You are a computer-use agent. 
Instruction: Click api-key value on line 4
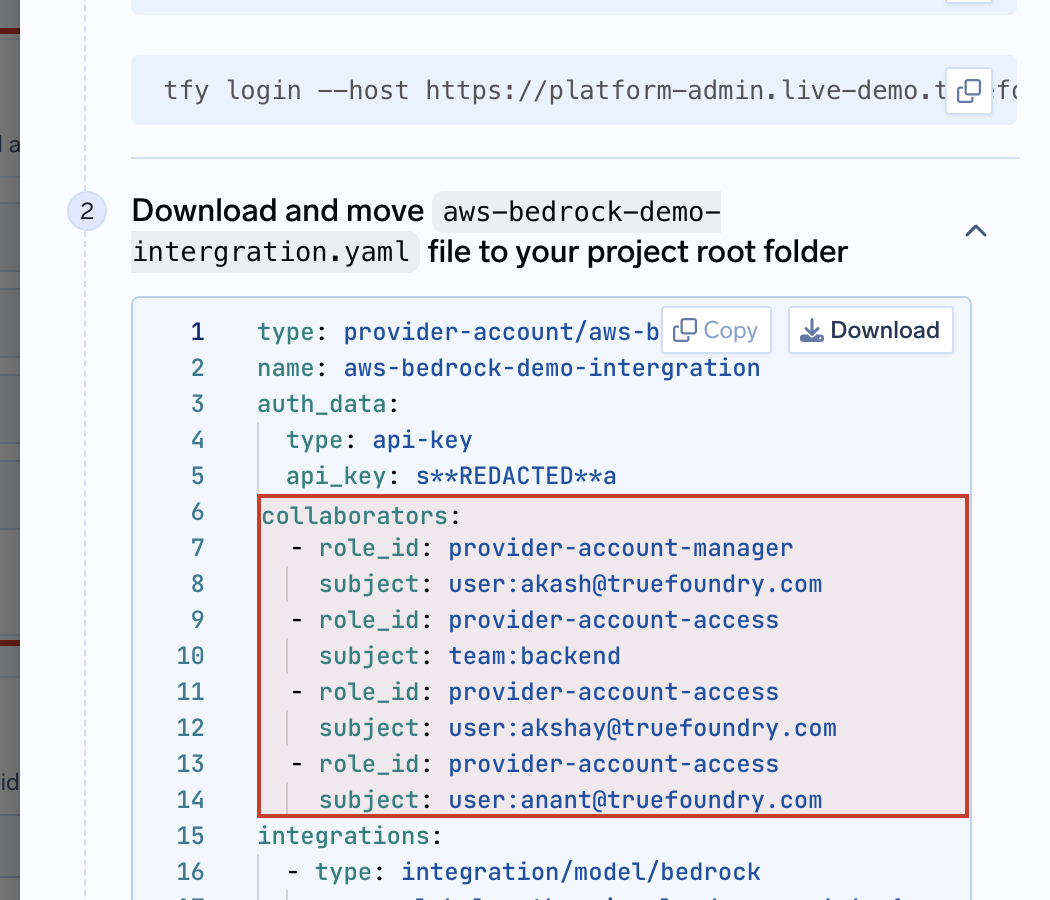pyautogui.click(x=422, y=440)
